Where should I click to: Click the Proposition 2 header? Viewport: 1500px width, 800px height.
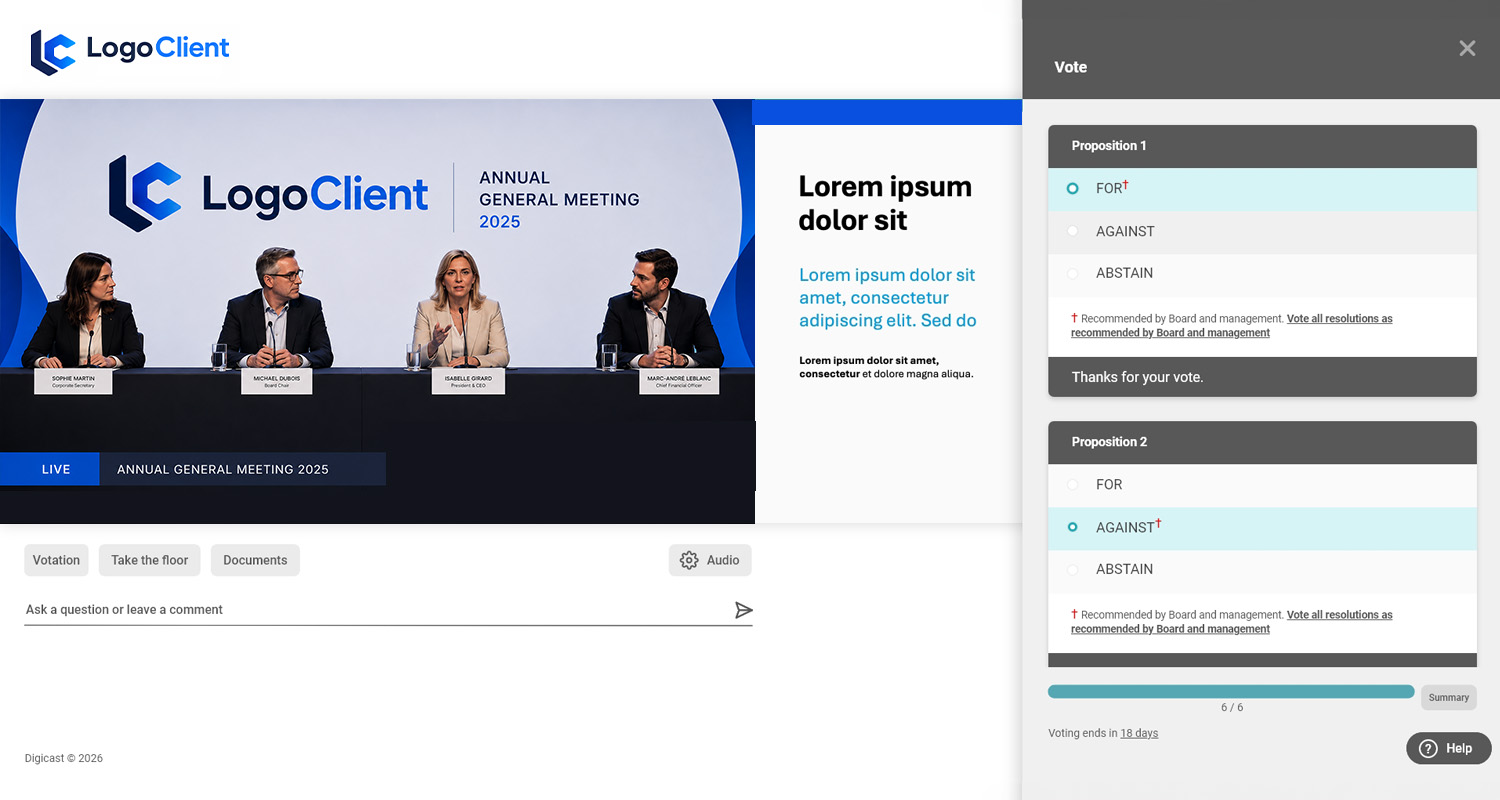click(1262, 442)
